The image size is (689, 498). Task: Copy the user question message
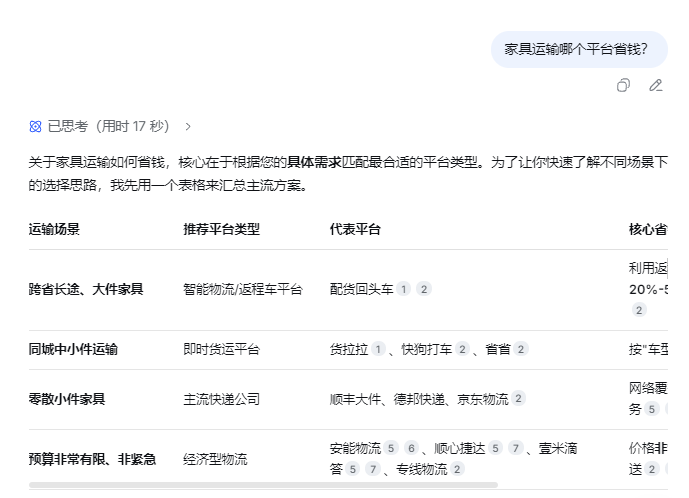[x=623, y=85]
